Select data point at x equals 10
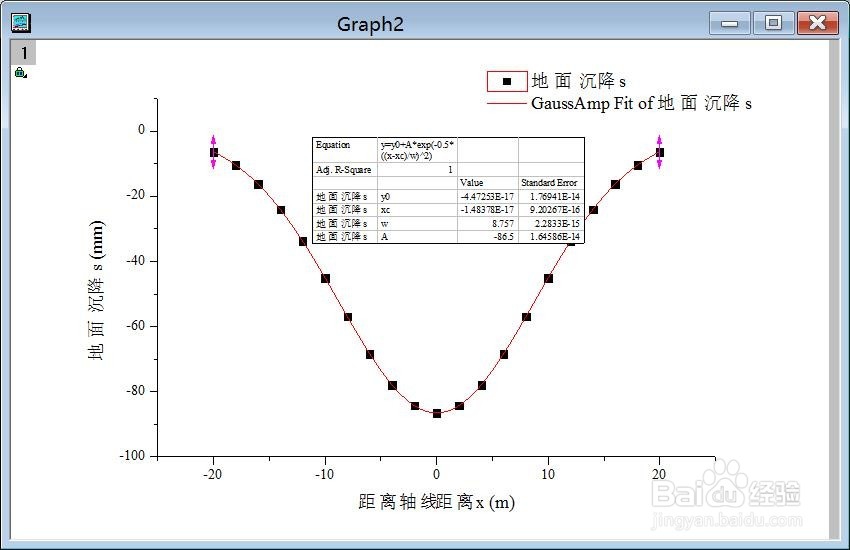 tap(549, 279)
